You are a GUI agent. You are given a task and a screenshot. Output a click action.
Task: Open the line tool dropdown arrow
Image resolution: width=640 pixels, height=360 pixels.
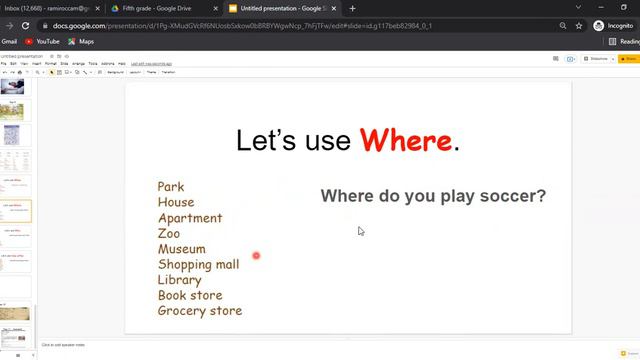(91, 72)
